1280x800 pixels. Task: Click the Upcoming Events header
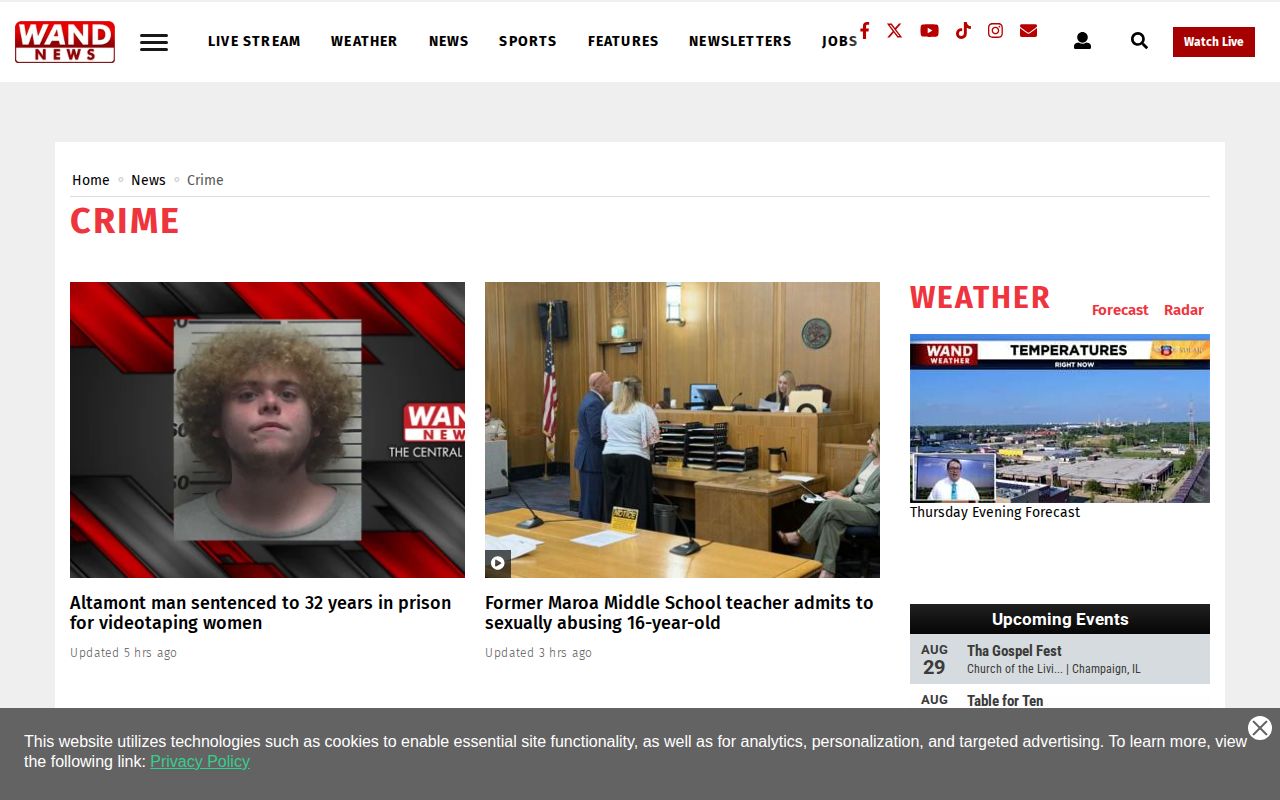[1060, 619]
